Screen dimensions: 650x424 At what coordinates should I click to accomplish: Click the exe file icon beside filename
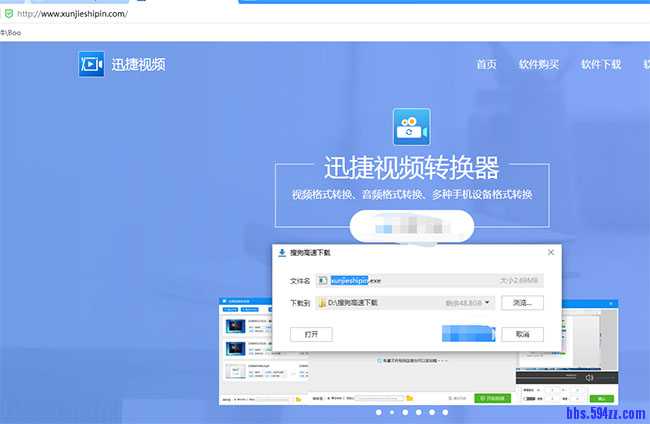pyautogui.click(x=324, y=280)
